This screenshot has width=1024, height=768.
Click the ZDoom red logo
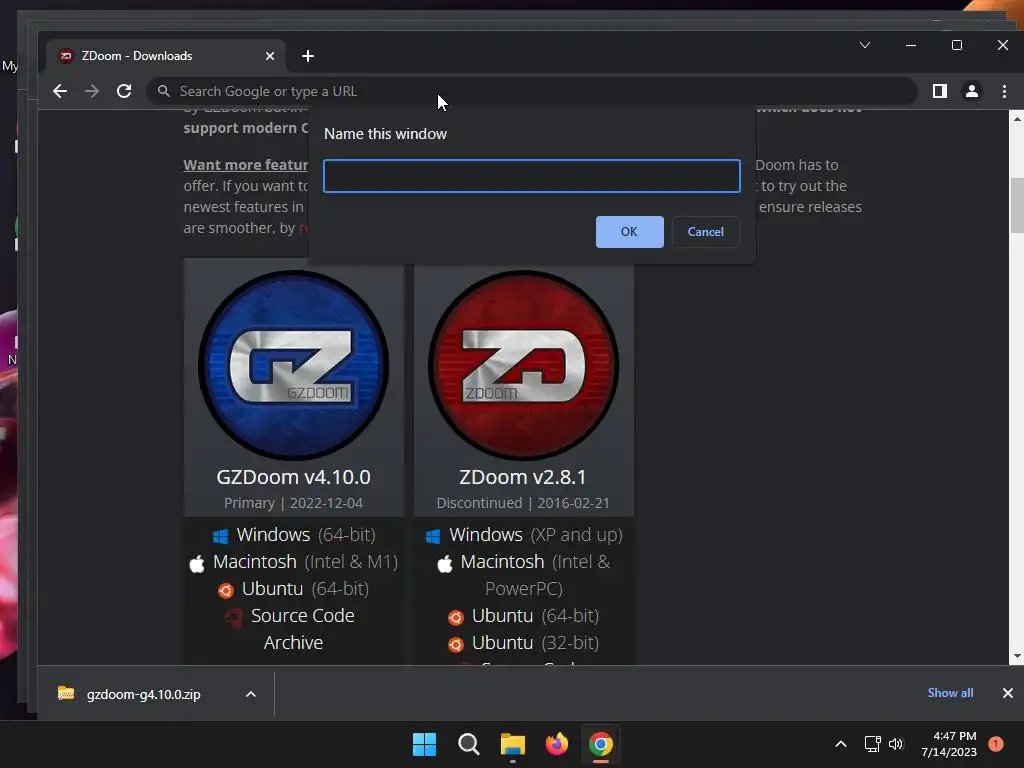click(x=524, y=365)
